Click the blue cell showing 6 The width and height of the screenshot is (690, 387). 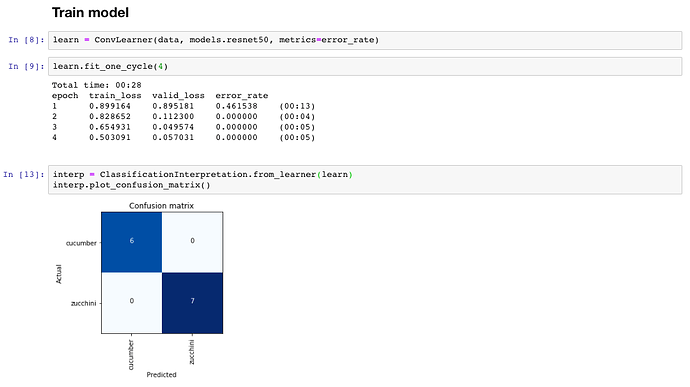132,242
